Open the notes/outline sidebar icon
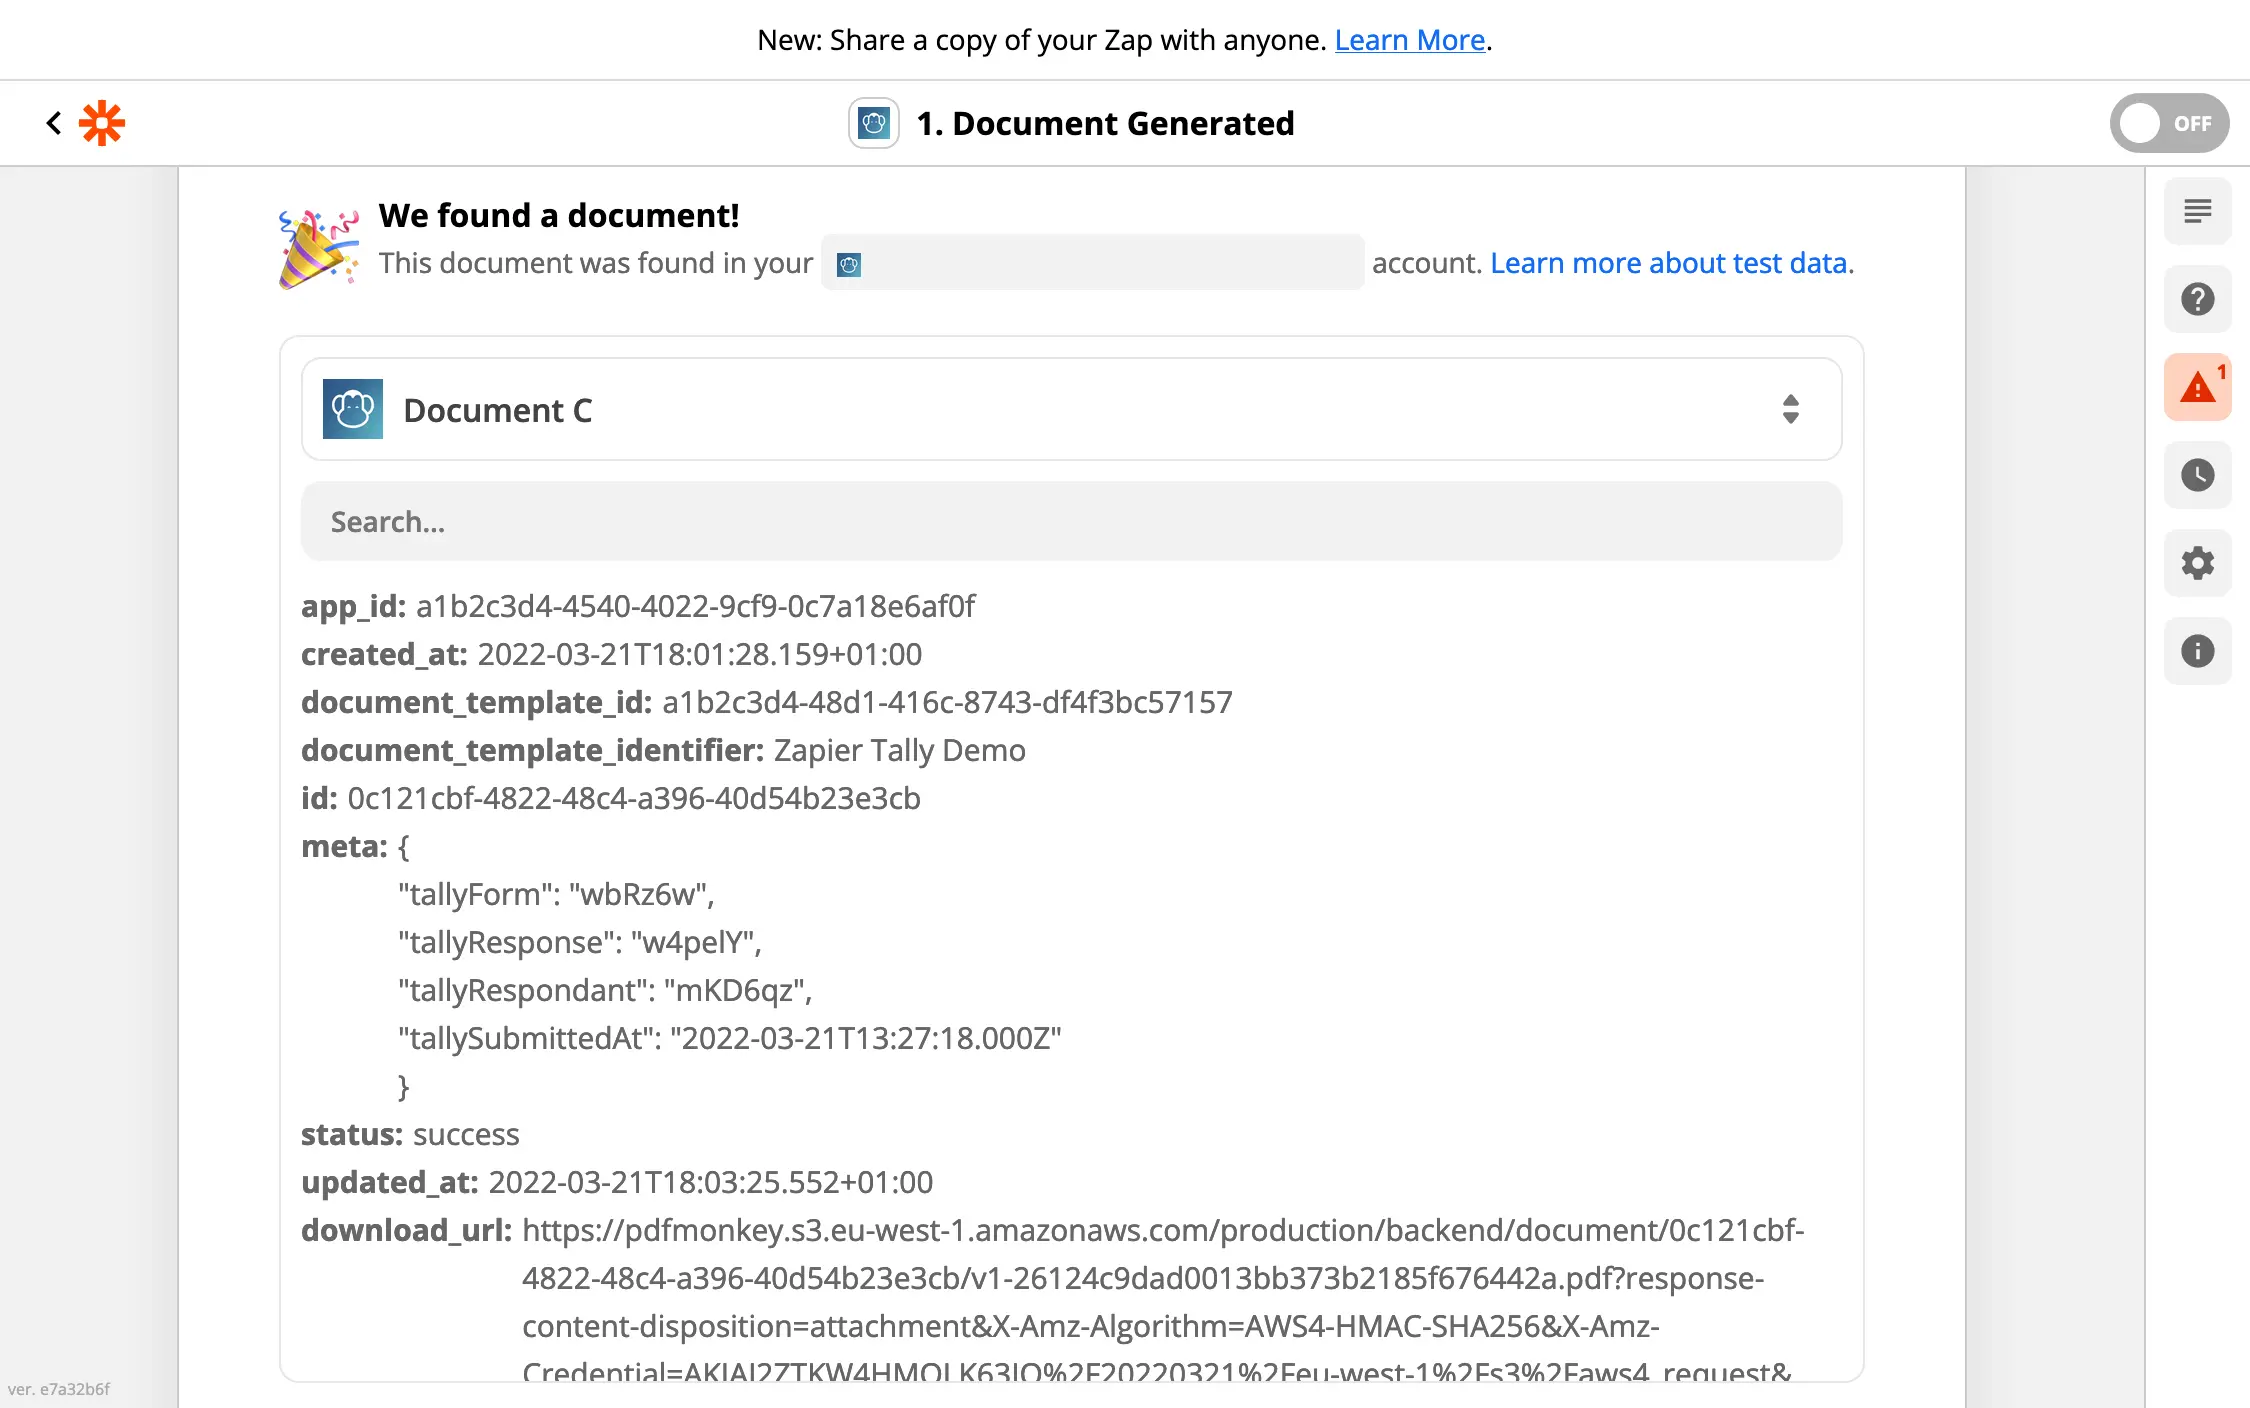 pos(2197,211)
